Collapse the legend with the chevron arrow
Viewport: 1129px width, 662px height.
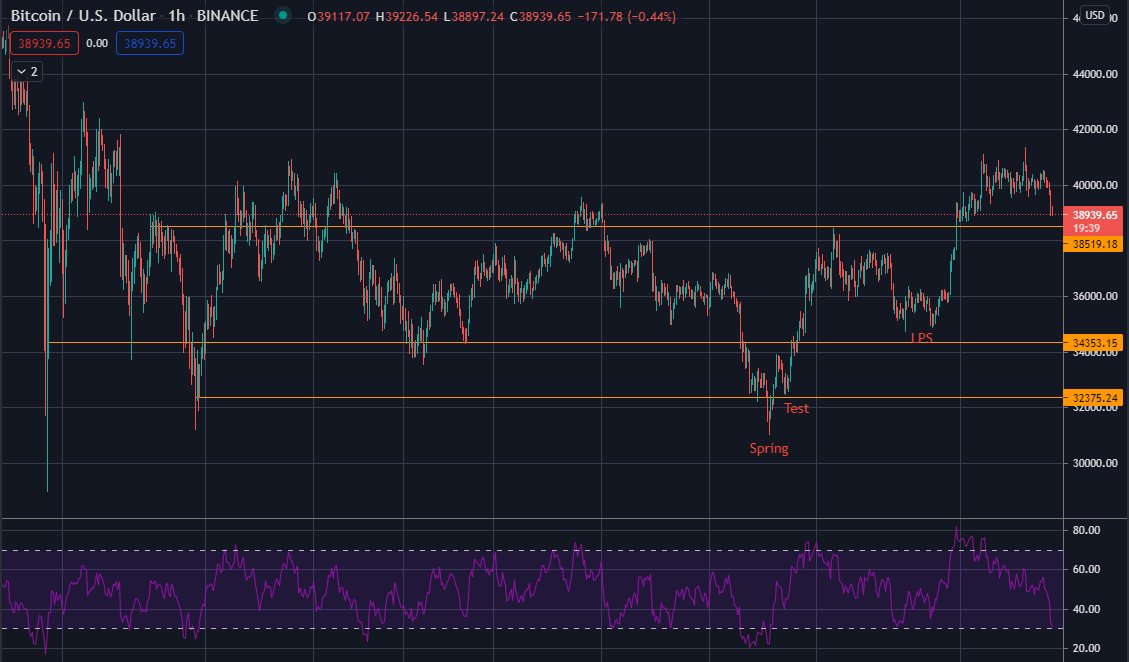pyautogui.click(x=22, y=71)
